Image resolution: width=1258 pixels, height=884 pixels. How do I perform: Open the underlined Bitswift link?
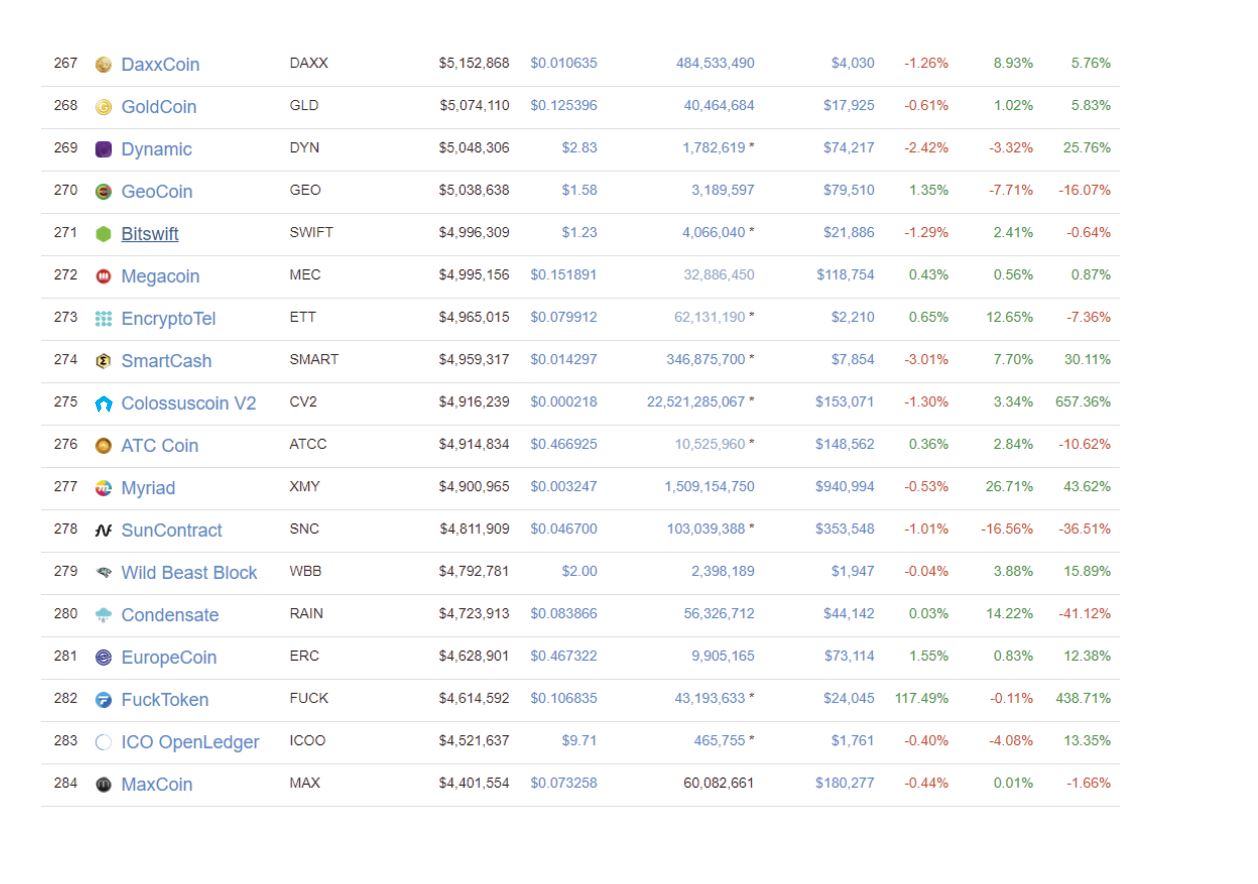click(150, 234)
